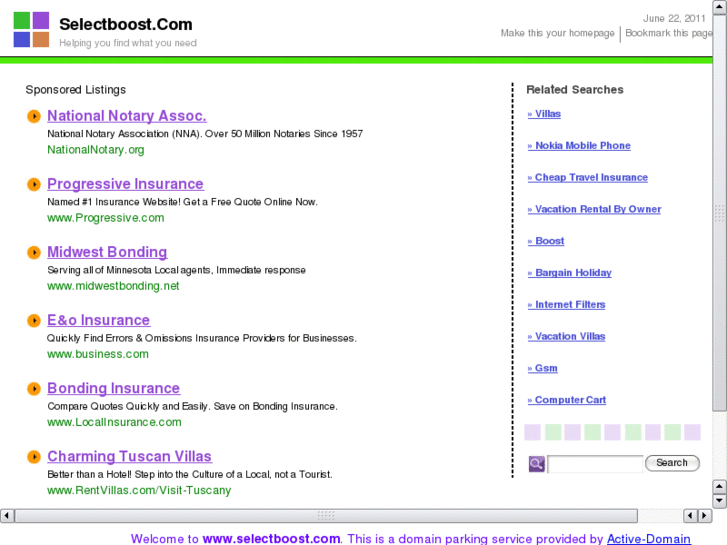Open the Bonding Insurance listing
Screen dimensions: 727x545
pyautogui.click(x=114, y=389)
